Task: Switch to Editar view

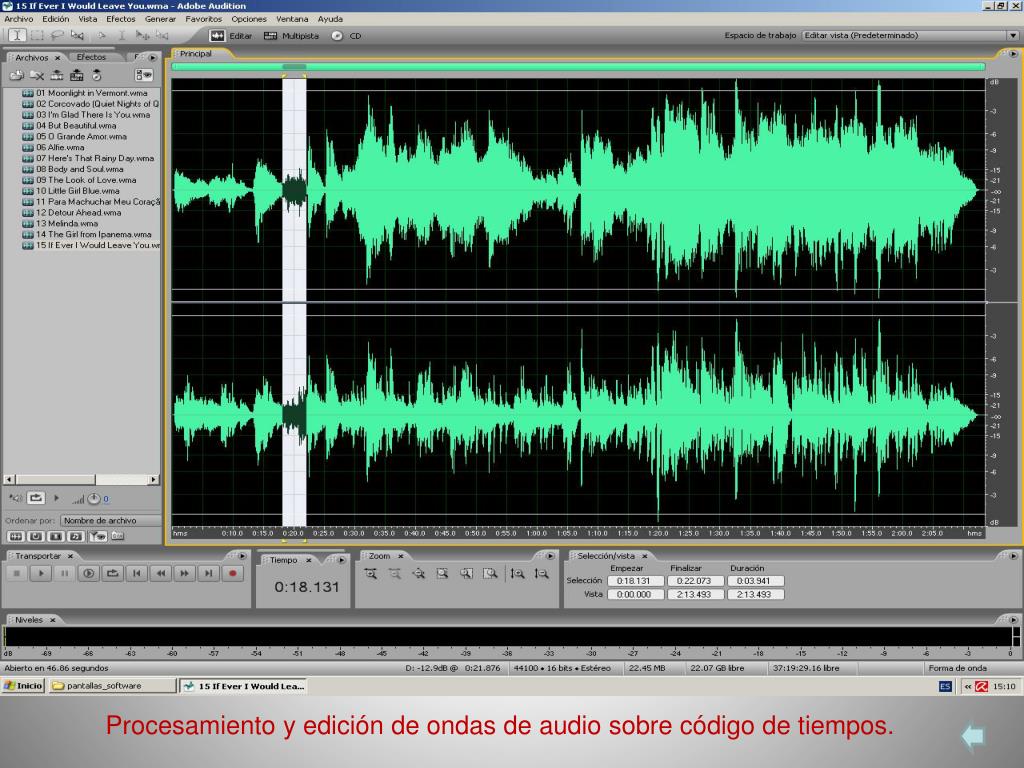Action: point(232,36)
